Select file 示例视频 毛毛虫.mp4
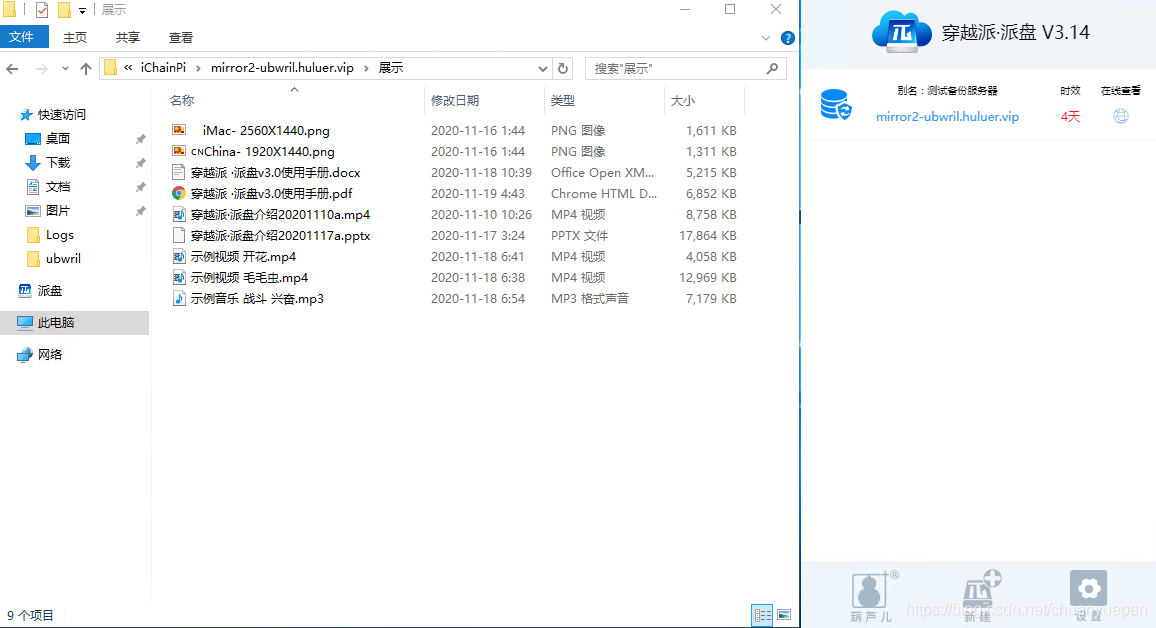This screenshot has height=628, width=1156. click(249, 278)
